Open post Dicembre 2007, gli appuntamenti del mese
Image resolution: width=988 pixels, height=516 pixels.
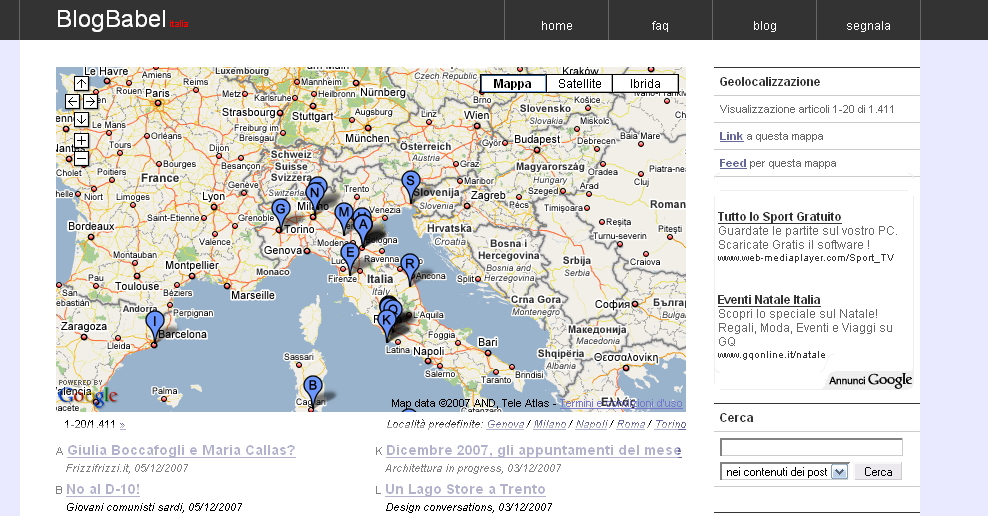point(534,450)
